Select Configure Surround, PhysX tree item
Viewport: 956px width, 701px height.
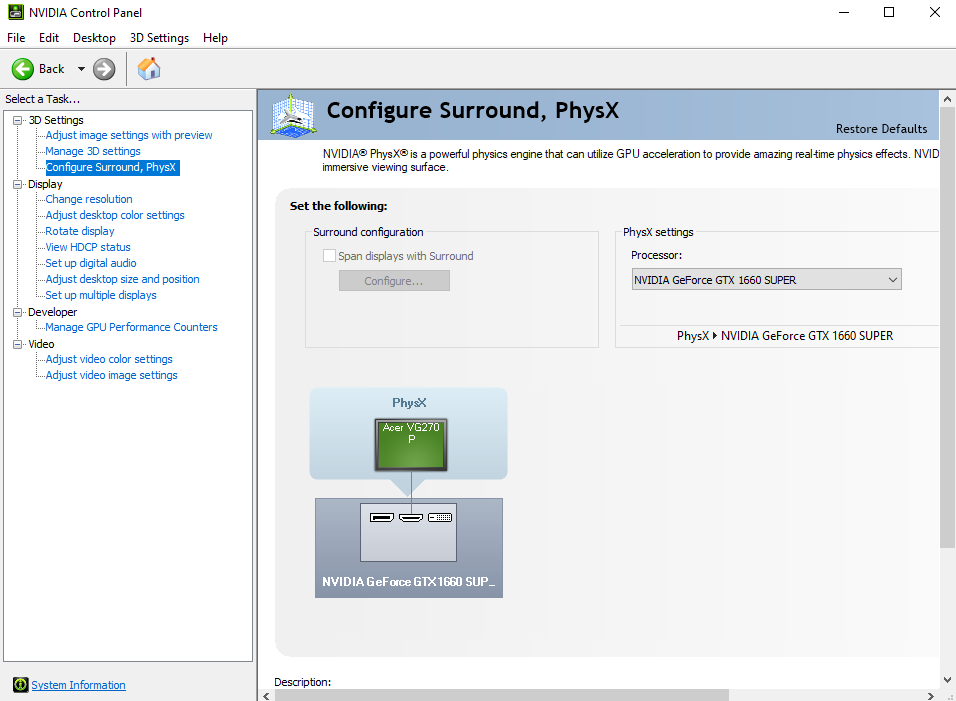(x=111, y=167)
